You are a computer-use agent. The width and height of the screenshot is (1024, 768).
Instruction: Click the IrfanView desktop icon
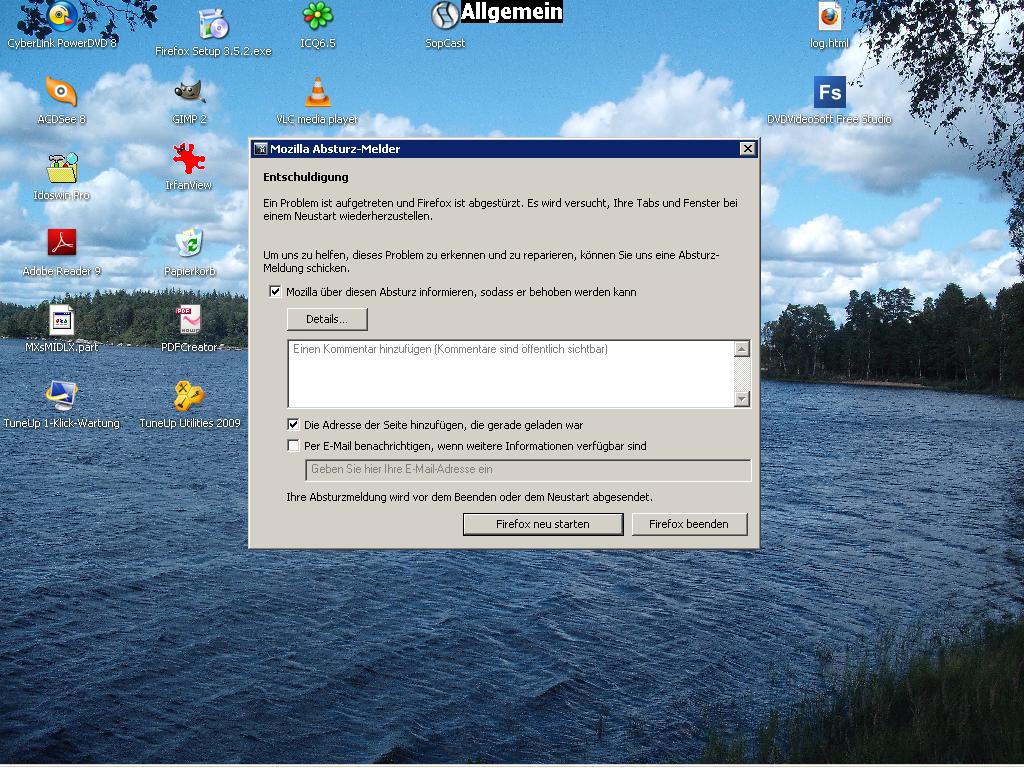(x=189, y=160)
